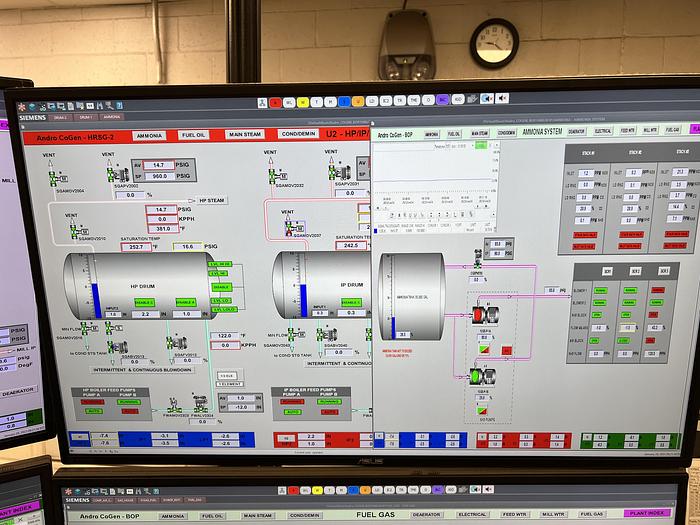The image size is (700, 525).
Task: Click the orange alarm class button in top bar
Action: 358,101
